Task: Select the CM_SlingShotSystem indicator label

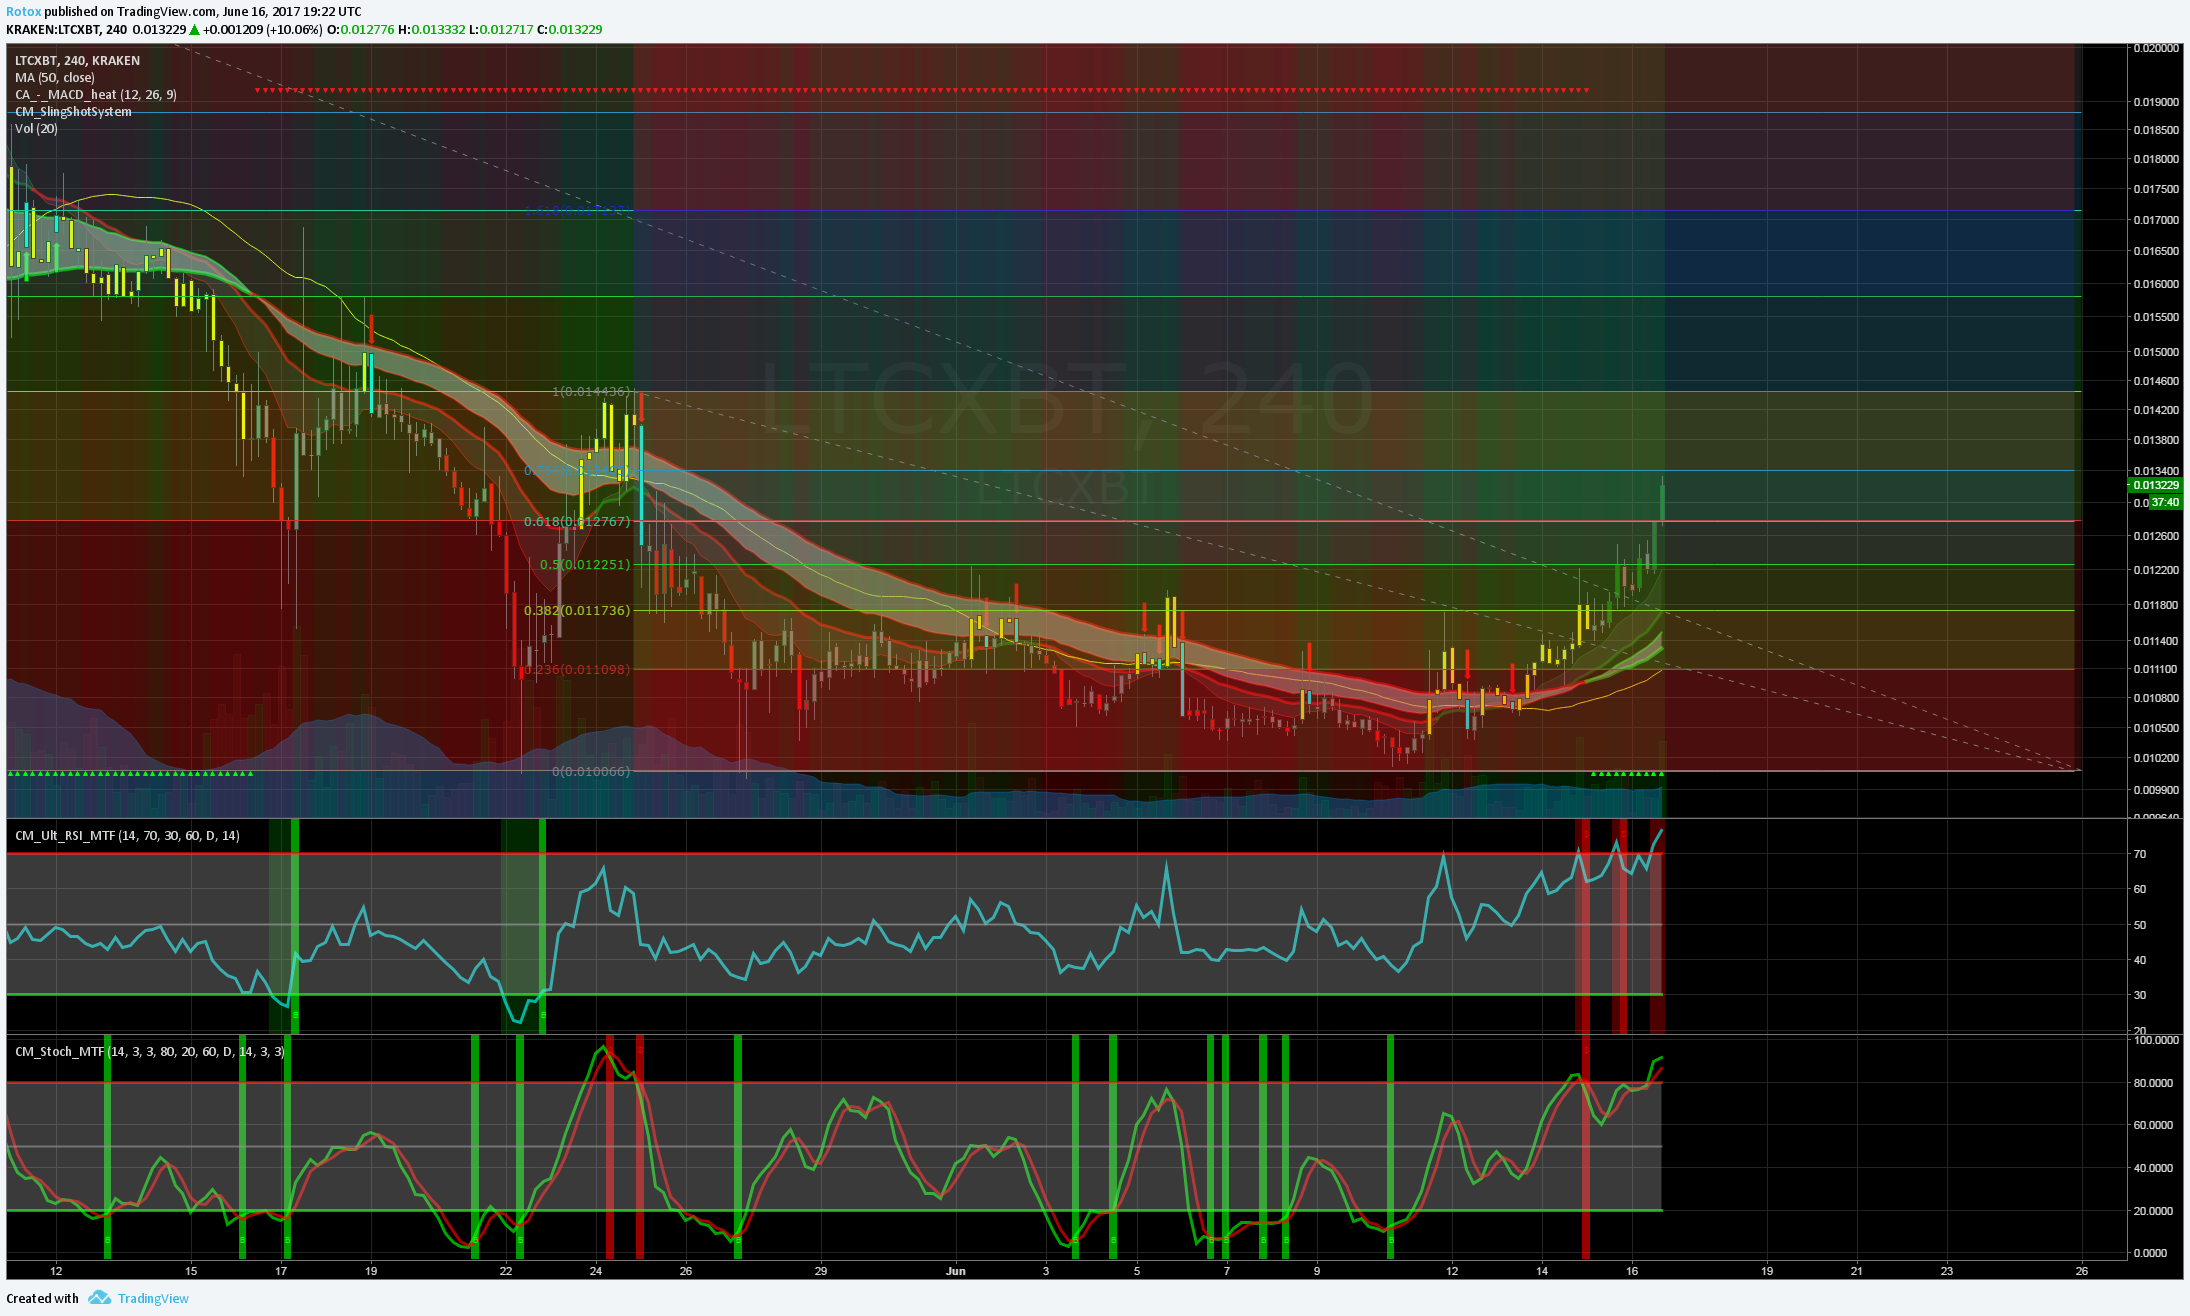Action: (73, 111)
